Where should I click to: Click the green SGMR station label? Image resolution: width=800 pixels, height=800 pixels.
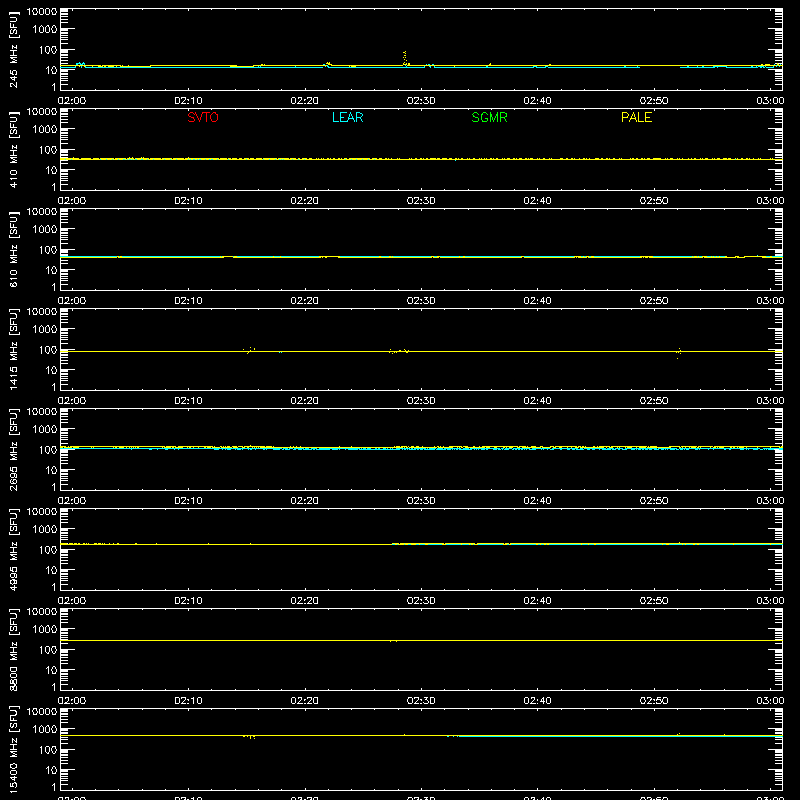pos(489,117)
